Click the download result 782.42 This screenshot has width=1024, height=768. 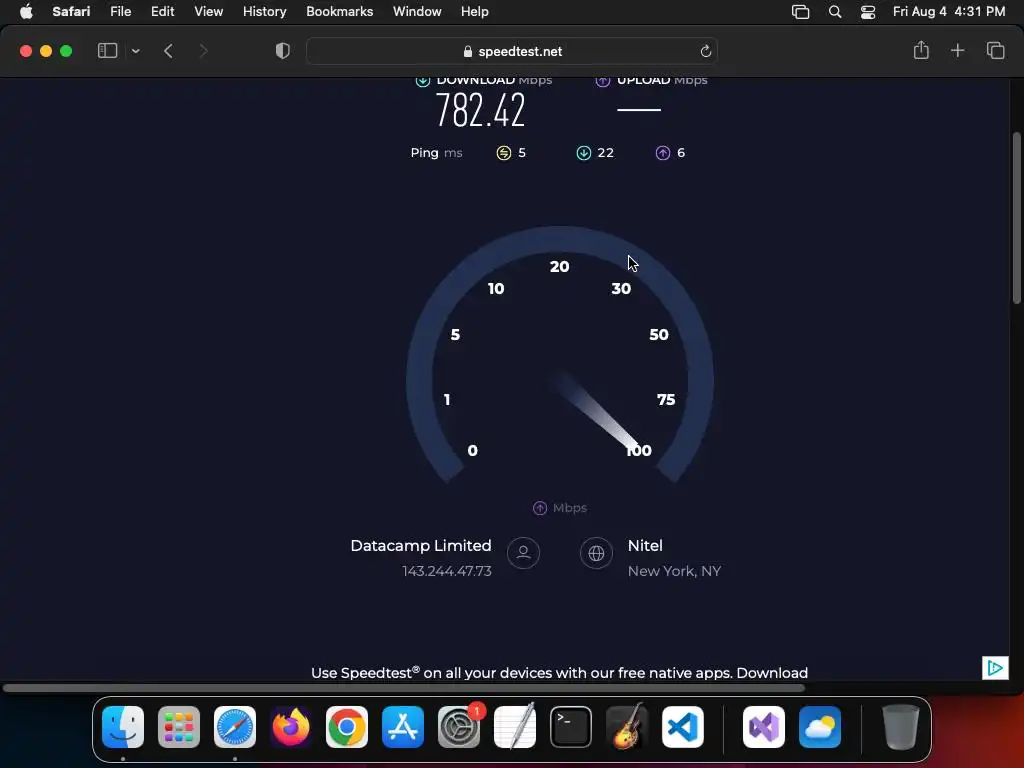coord(480,110)
